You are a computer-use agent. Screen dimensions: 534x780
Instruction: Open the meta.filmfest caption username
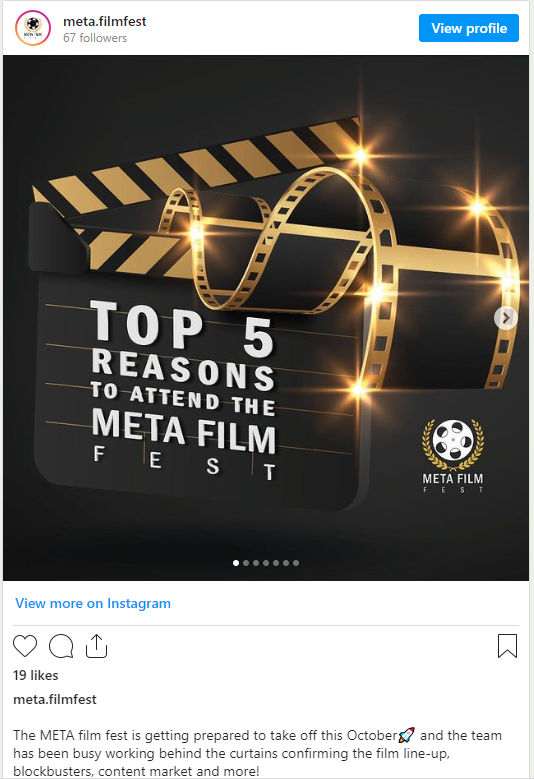click(x=55, y=699)
